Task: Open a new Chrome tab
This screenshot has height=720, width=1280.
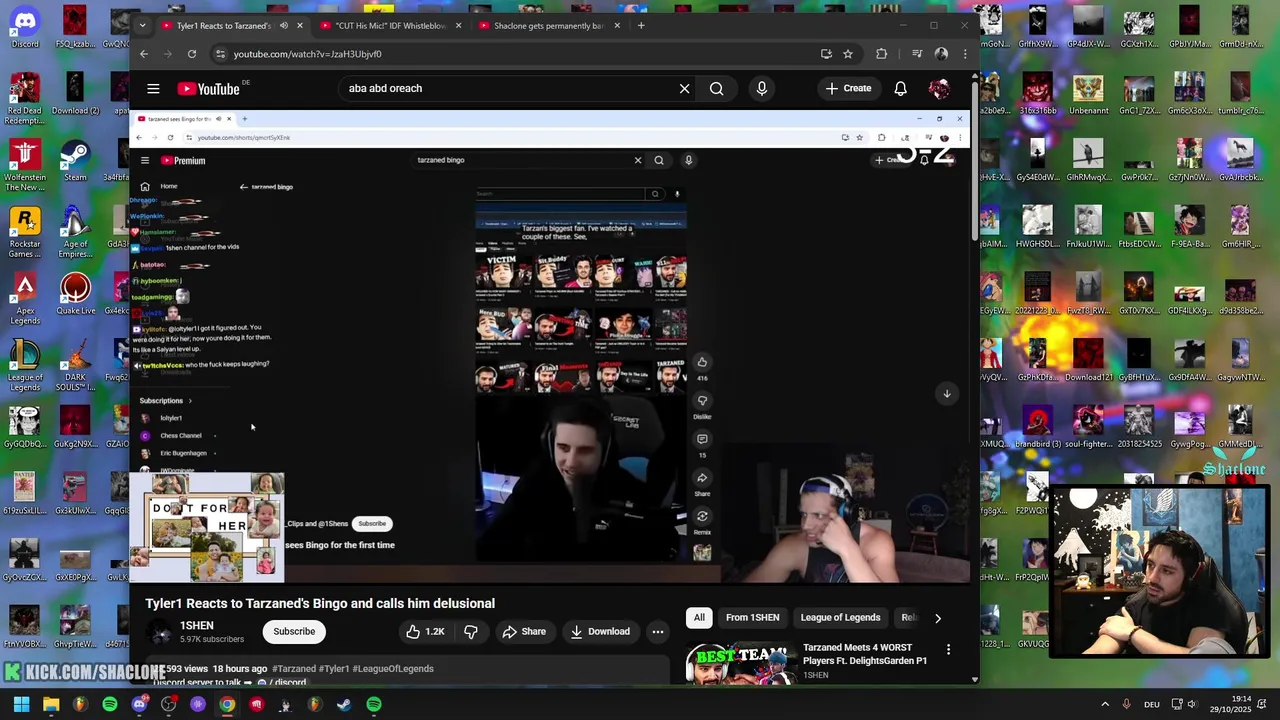Action: (641, 25)
